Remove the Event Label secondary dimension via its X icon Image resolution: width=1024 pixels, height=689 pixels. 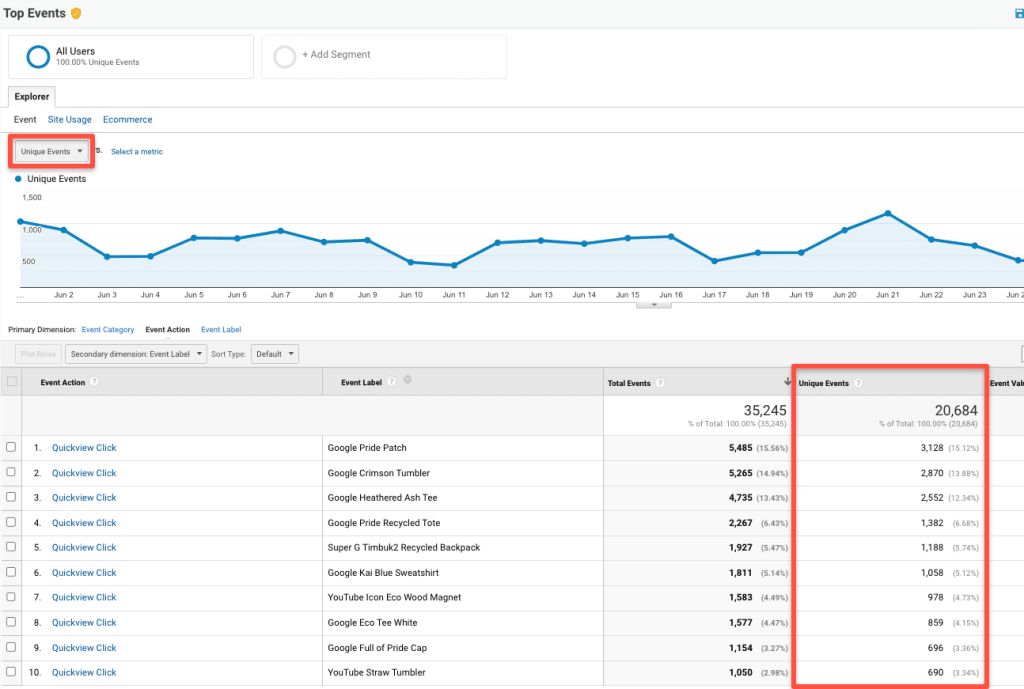[409, 380]
